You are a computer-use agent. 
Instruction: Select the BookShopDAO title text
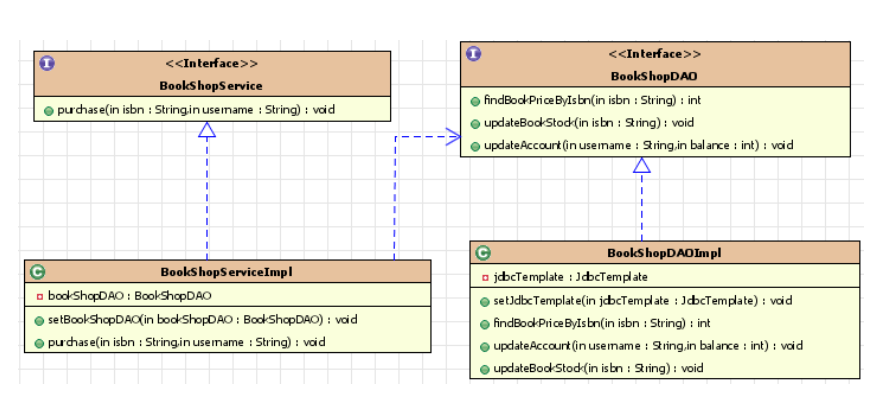[x=654, y=76]
